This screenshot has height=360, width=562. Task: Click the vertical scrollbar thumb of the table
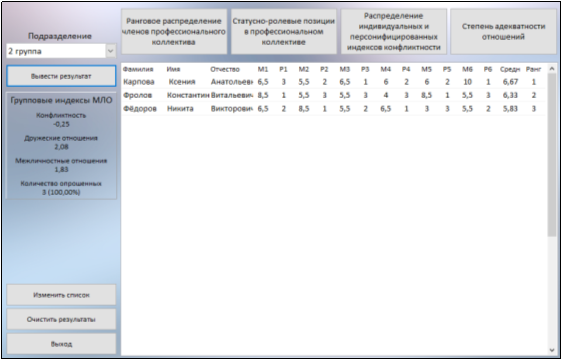(552, 155)
